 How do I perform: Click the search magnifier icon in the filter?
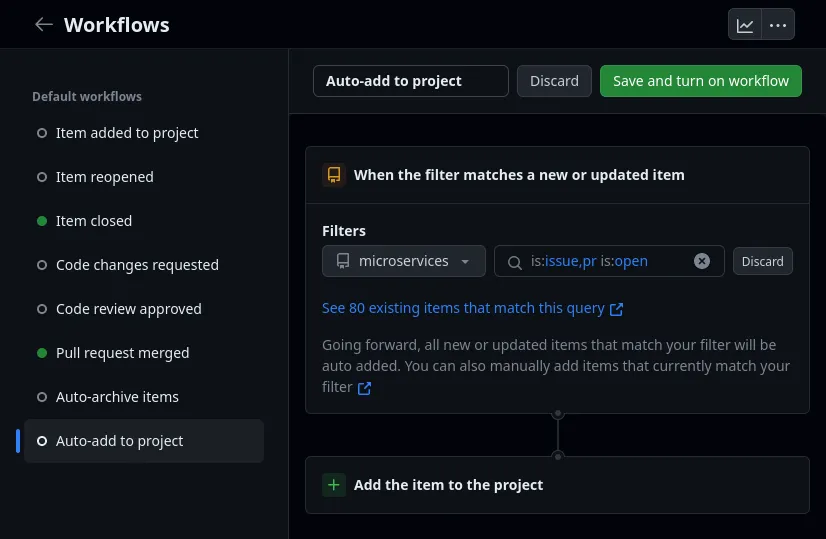coord(515,262)
